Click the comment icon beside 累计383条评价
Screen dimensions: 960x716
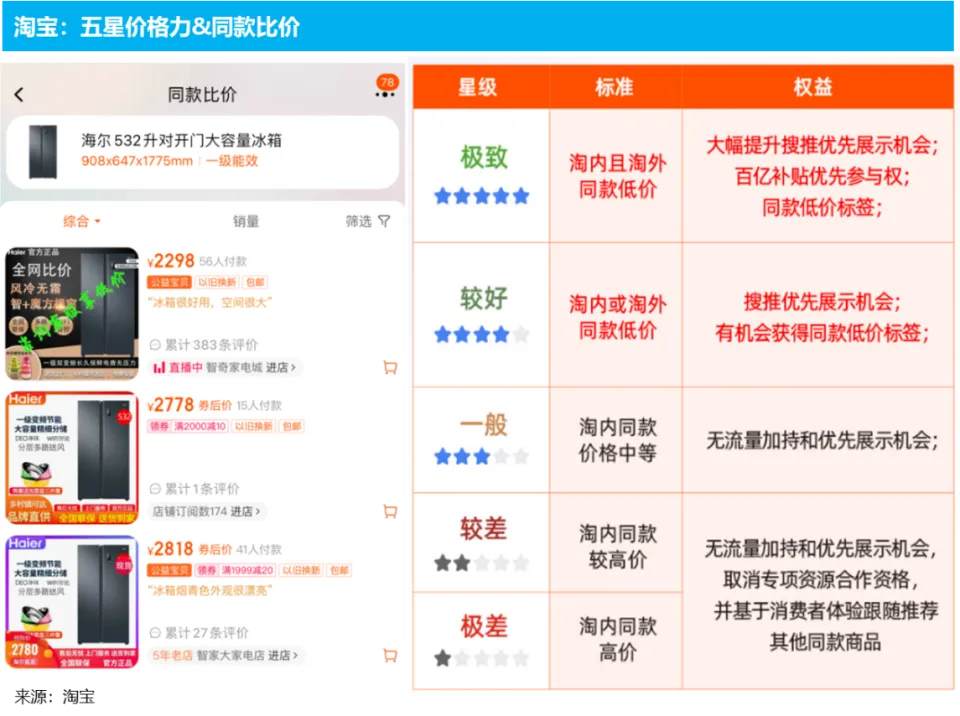point(155,345)
